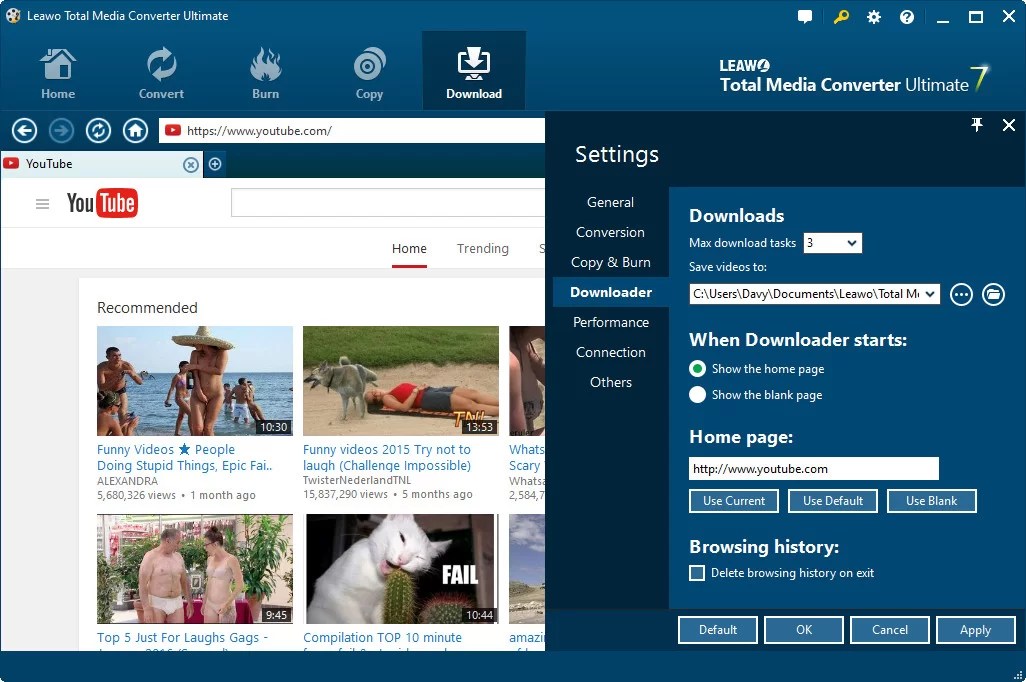The height and width of the screenshot is (682, 1026).
Task: Open TwisterNederlandTNL channel link
Action: pyautogui.click(x=357, y=480)
